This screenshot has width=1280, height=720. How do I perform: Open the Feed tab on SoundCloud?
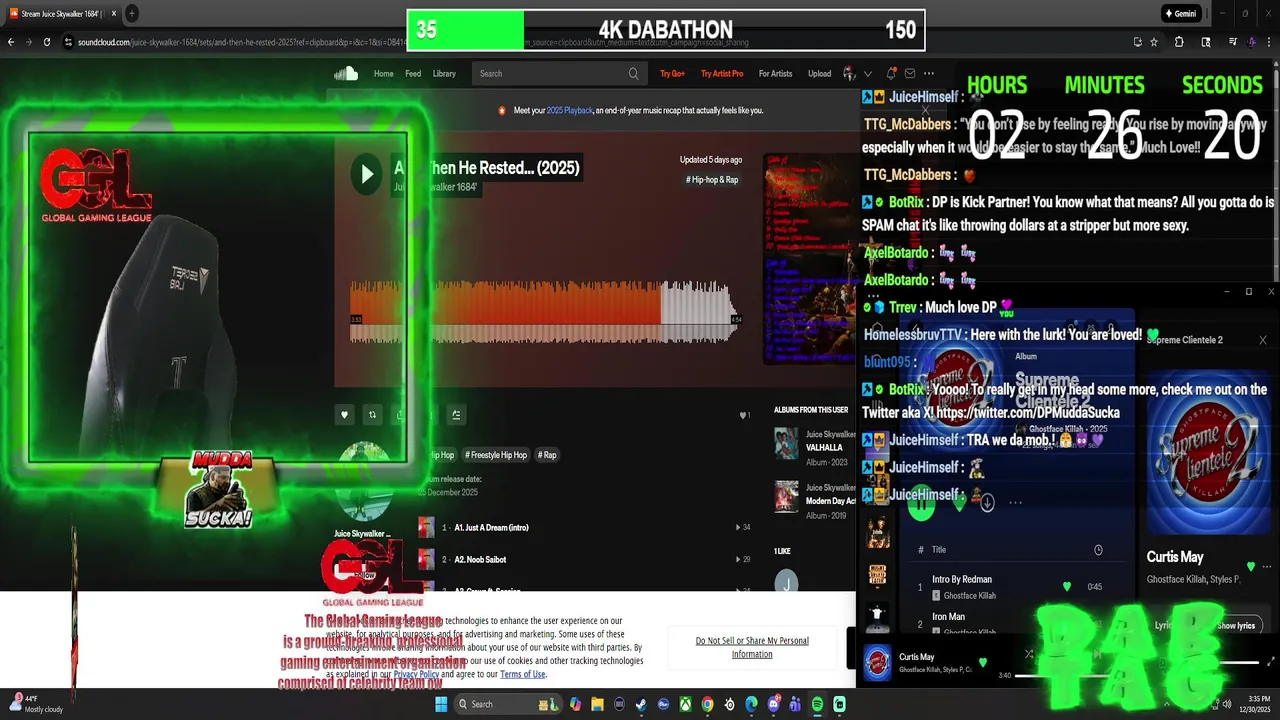[413, 73]
